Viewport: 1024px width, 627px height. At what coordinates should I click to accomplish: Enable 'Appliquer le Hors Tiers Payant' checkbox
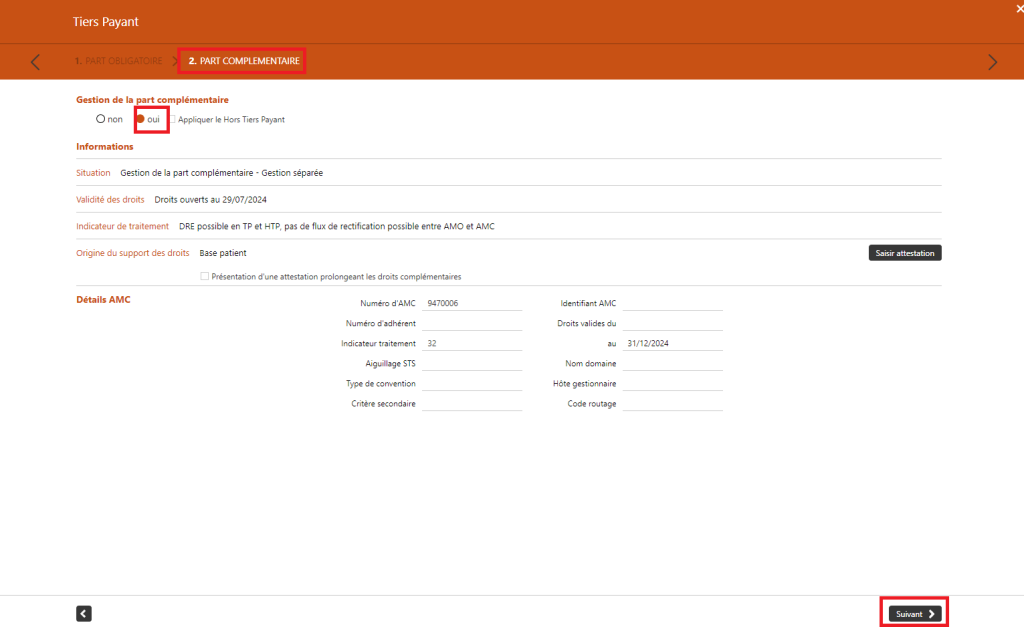[x=172, y=119]
